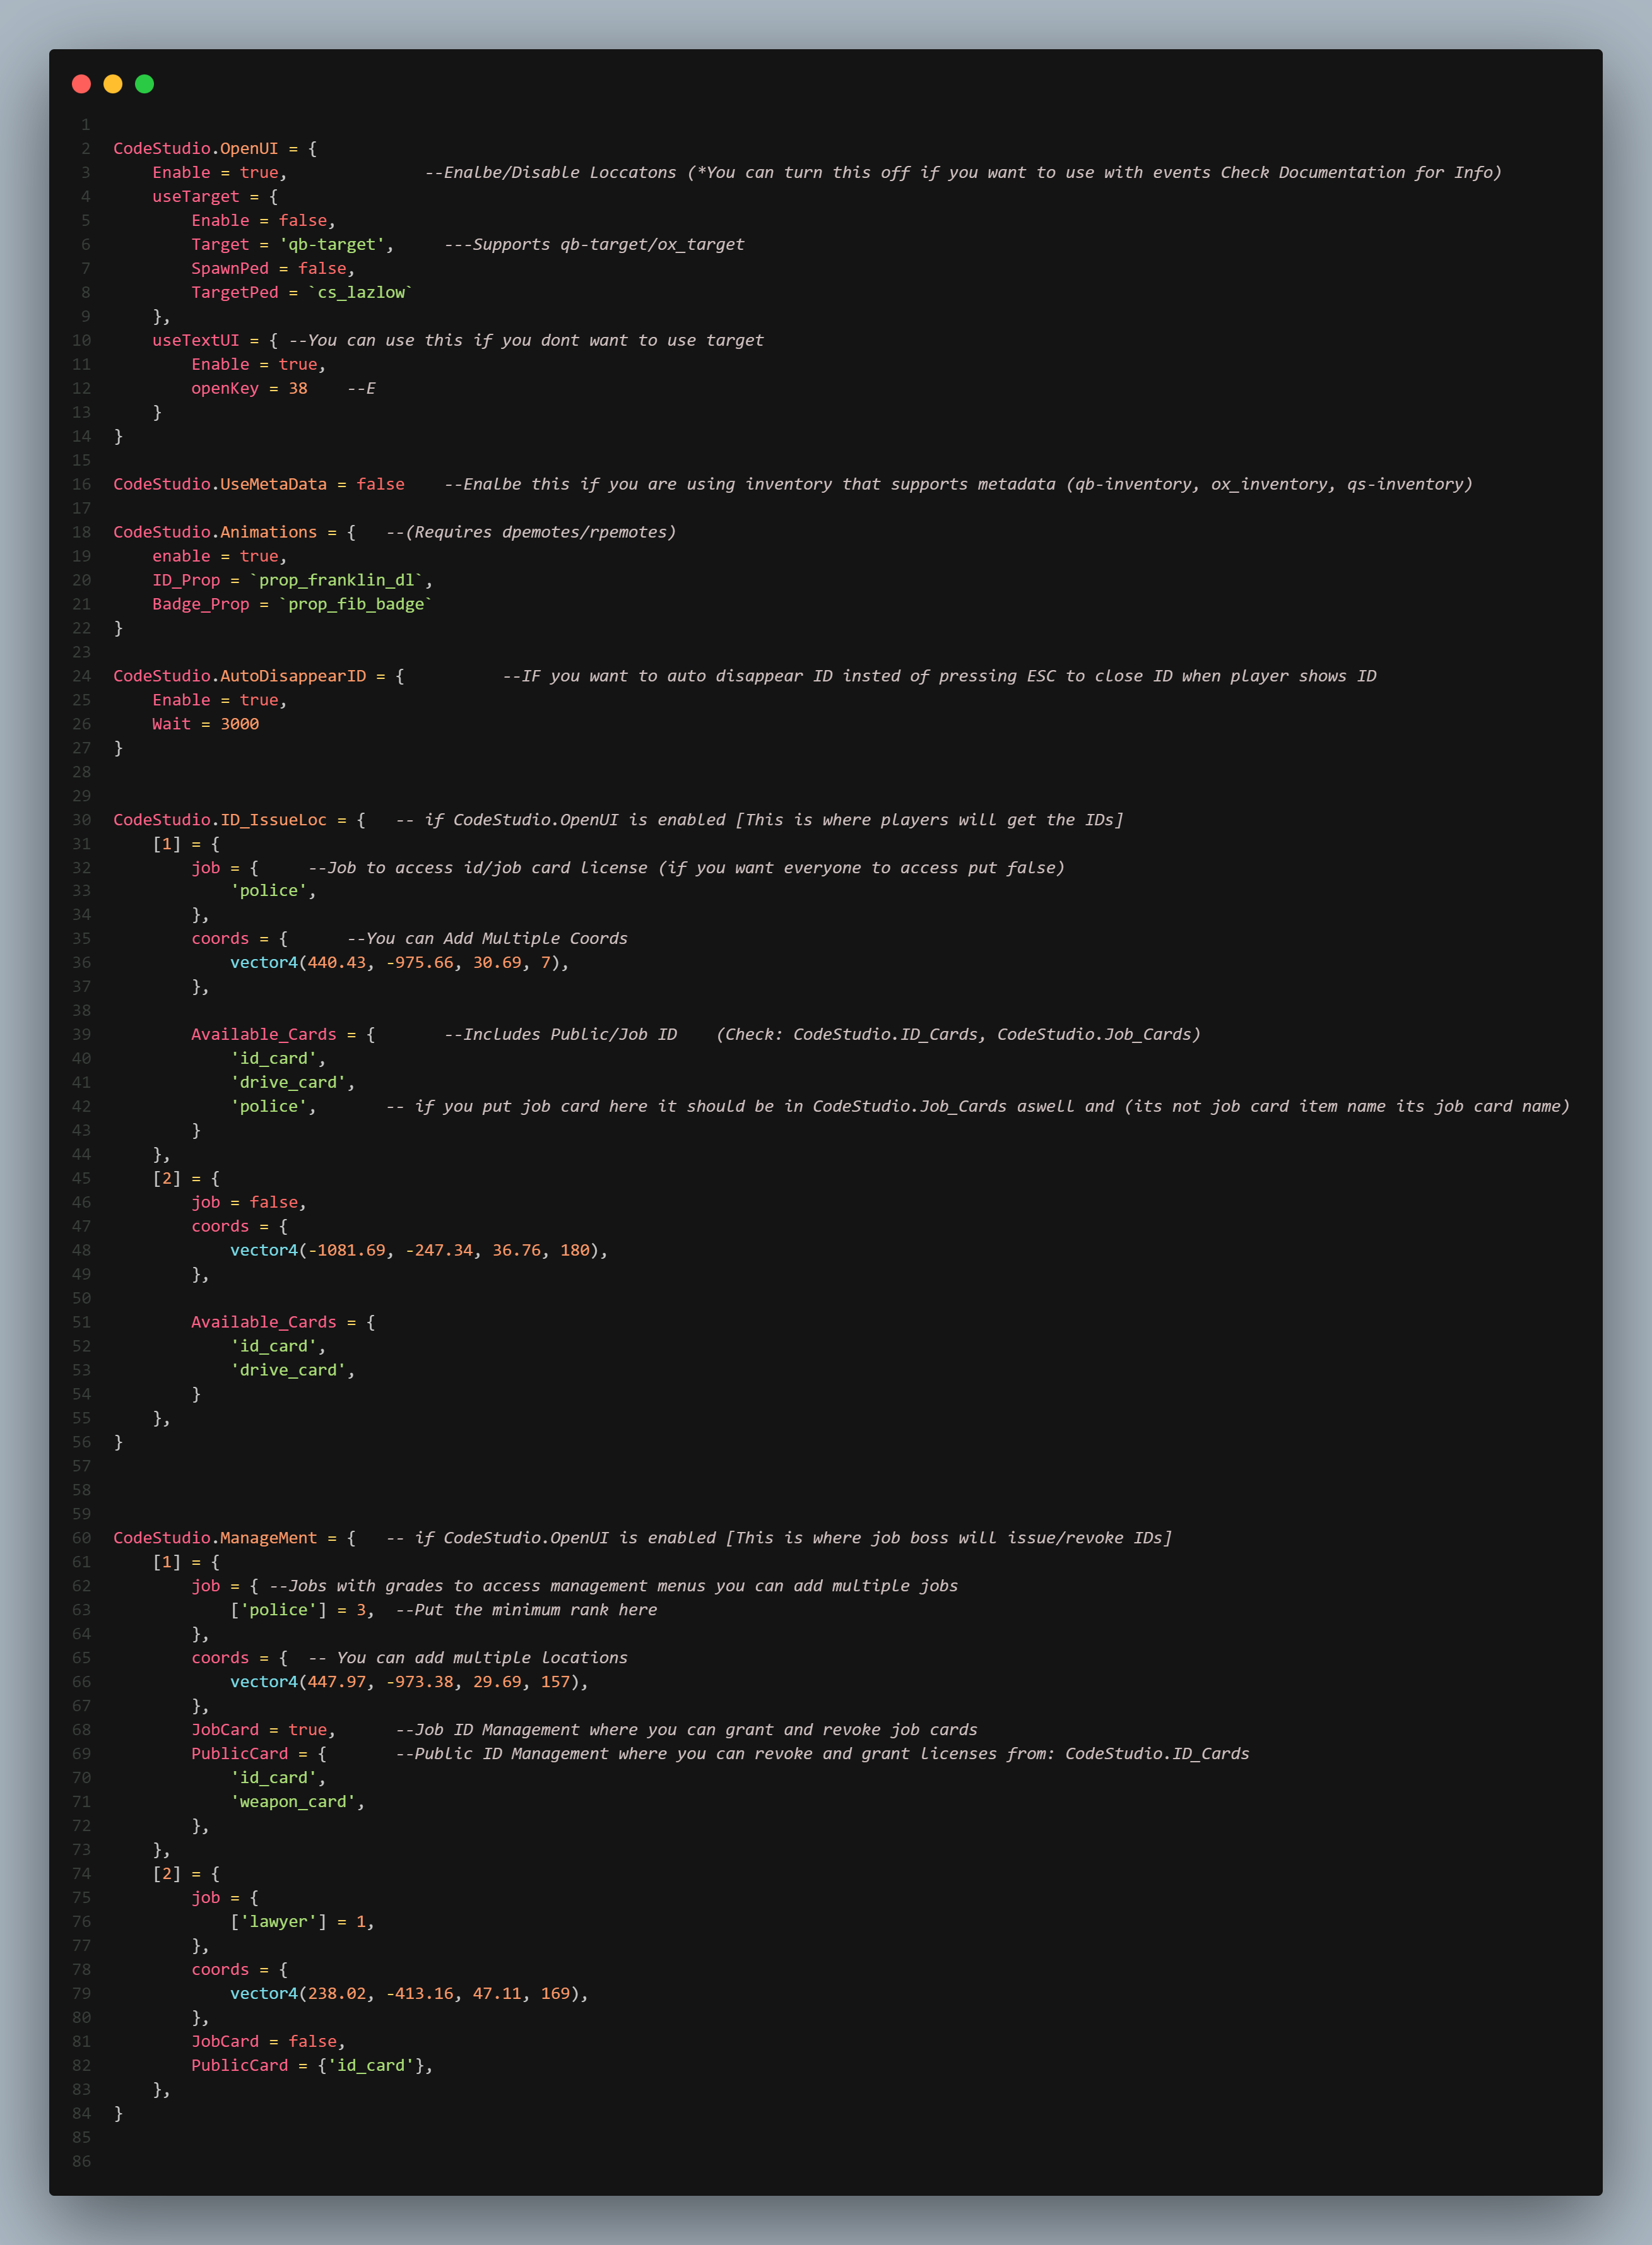The image size is (1652, 2245).
Task: Click the "useTarget" key name
Action: point(196,197)
